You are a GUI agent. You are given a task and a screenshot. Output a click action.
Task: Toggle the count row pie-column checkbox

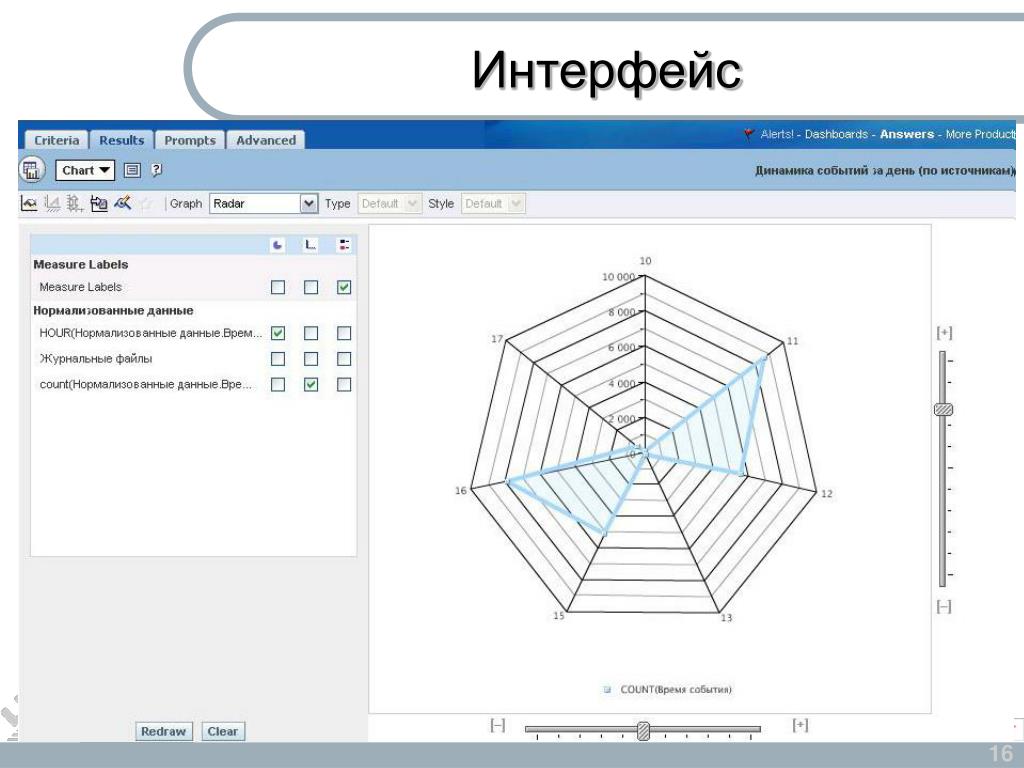tap(278, 385)
